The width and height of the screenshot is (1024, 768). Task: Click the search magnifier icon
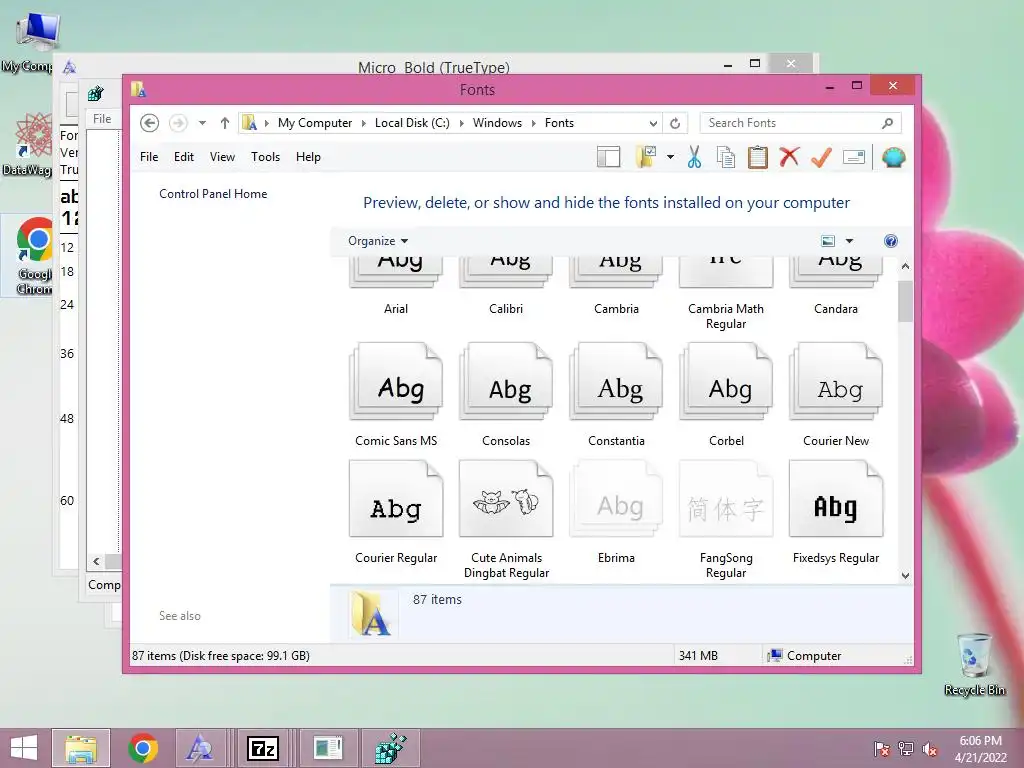coord(888,123)
